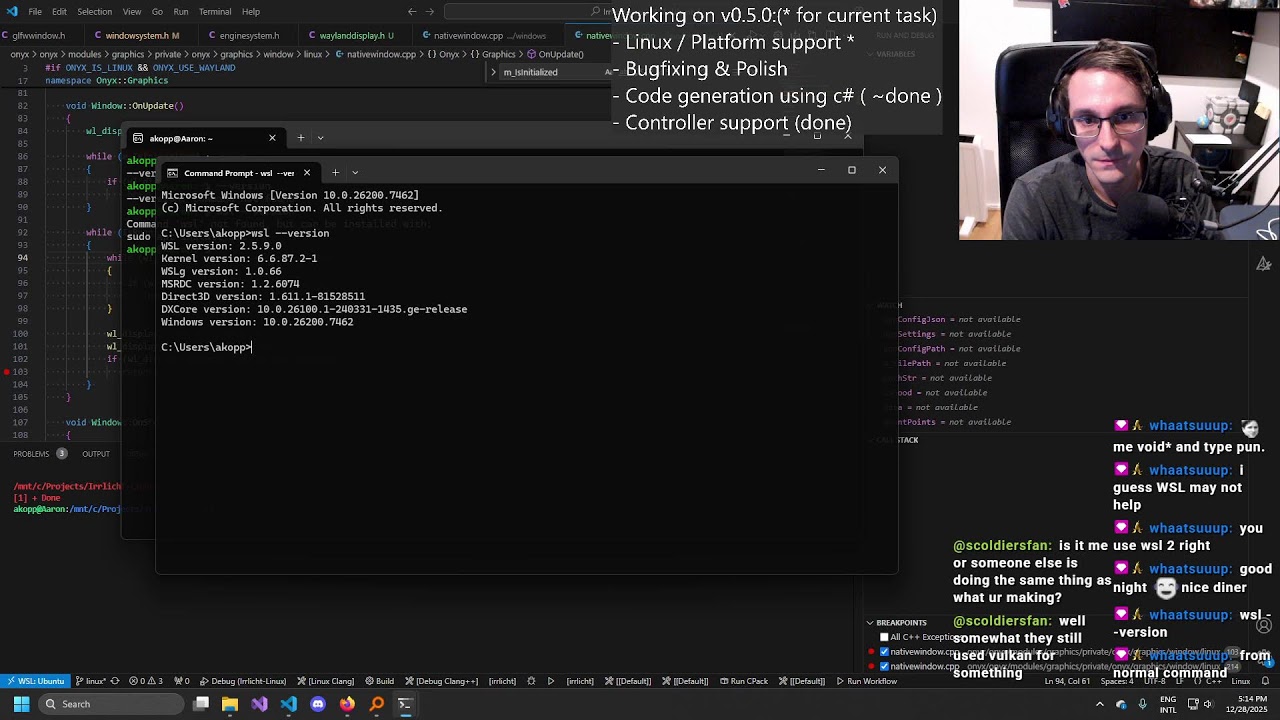The height and width of the screenshot is (720, 1280).
Task: Close the akopp@Aaron terminal tab
Action: coord(272,138)
